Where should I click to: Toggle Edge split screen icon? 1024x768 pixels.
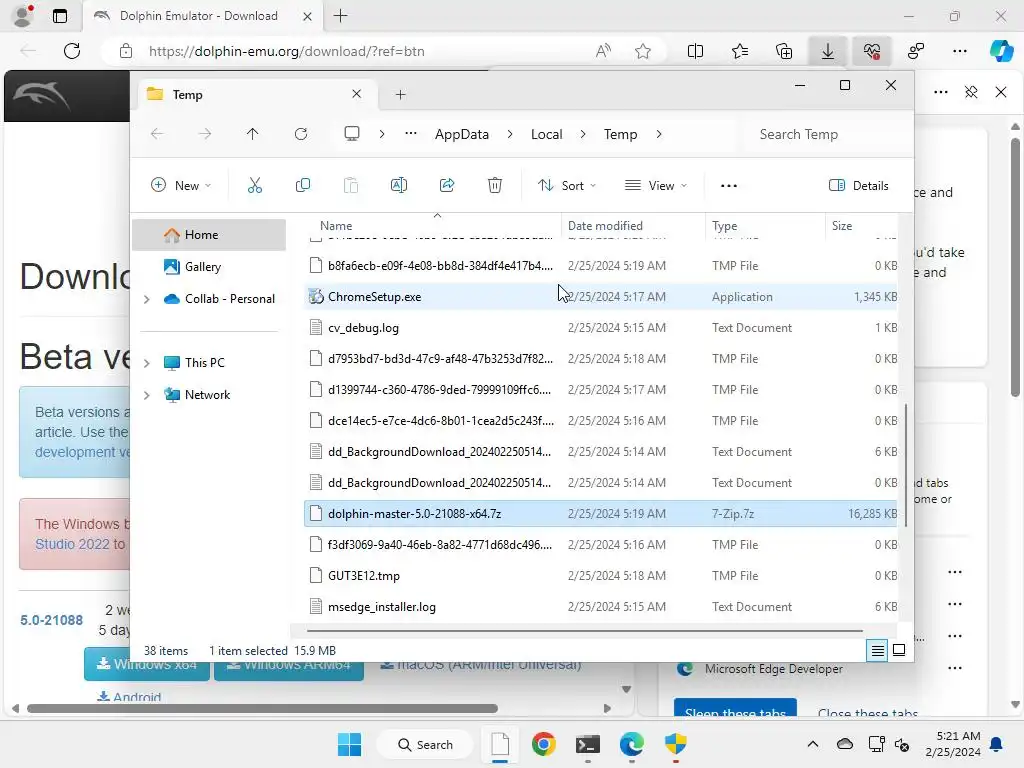[x=696, y=51]
